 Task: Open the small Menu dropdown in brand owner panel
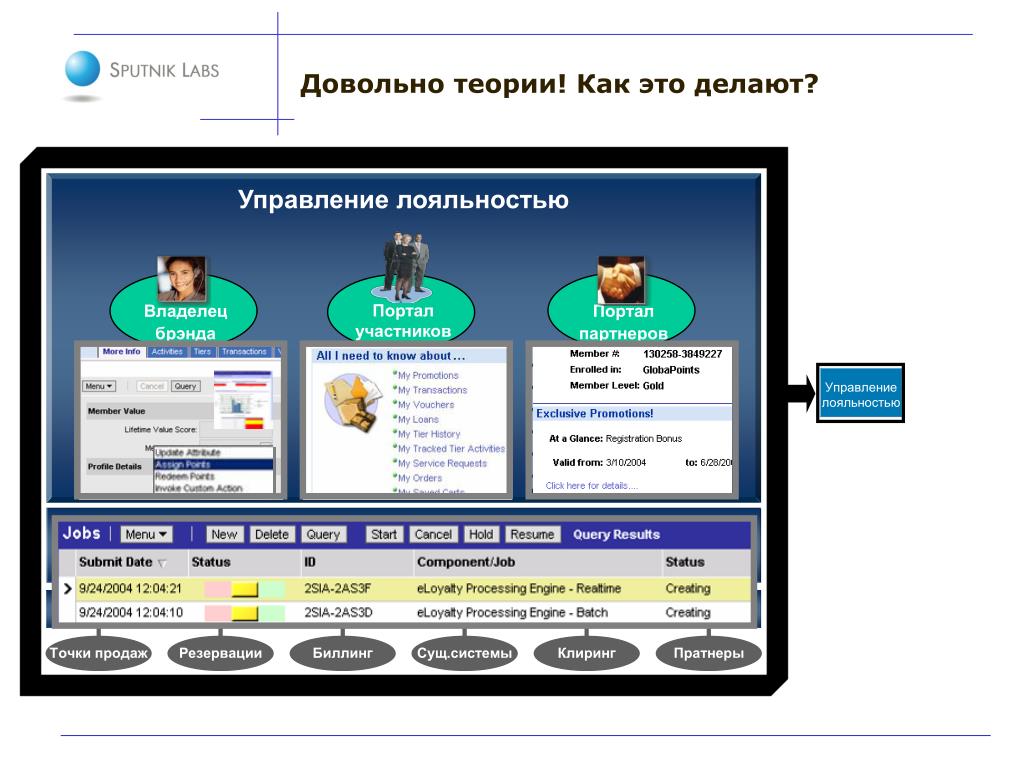coord(99,386)
